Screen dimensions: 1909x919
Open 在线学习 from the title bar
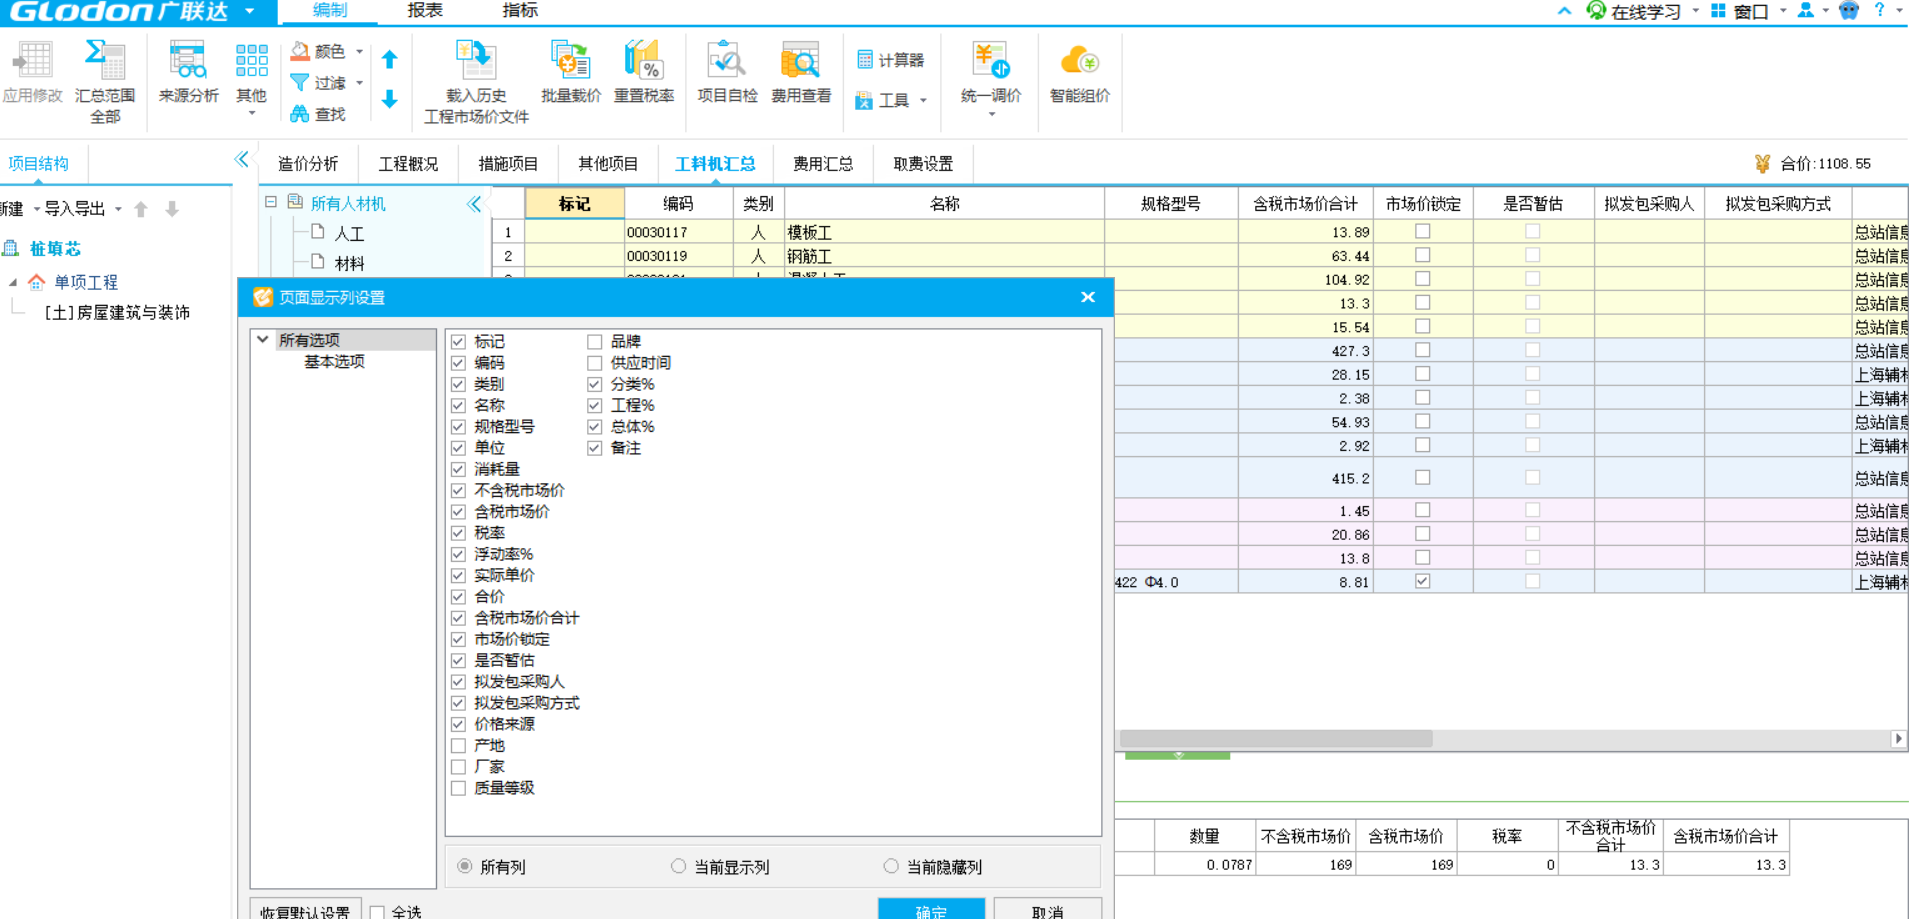pyautogui.click(x=1634, y=11)
